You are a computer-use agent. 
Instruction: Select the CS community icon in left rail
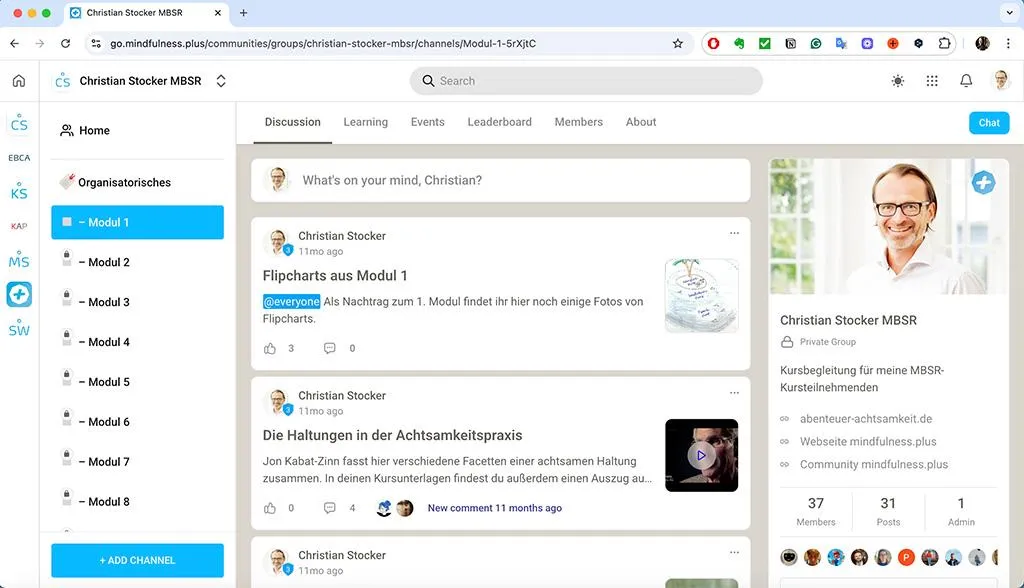pyautogui.click(x=19, y=123)
